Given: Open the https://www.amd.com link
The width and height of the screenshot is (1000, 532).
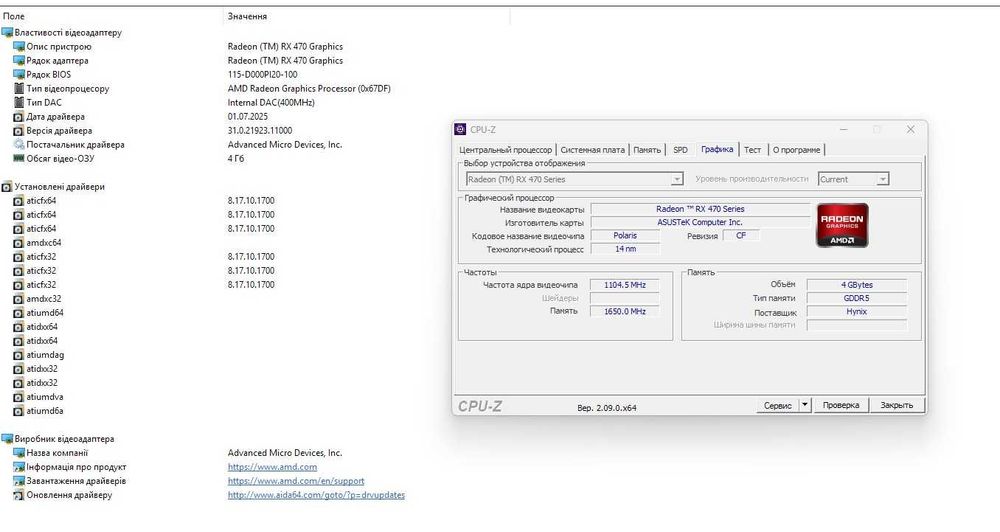Looking at the screenshot, I should 272,467.
